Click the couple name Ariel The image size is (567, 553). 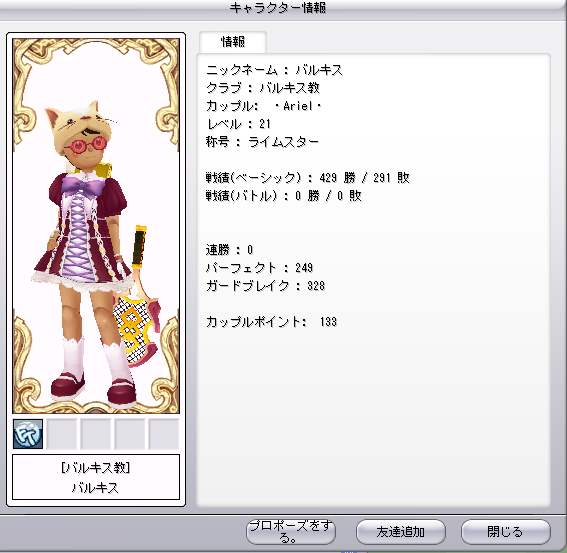298,106
